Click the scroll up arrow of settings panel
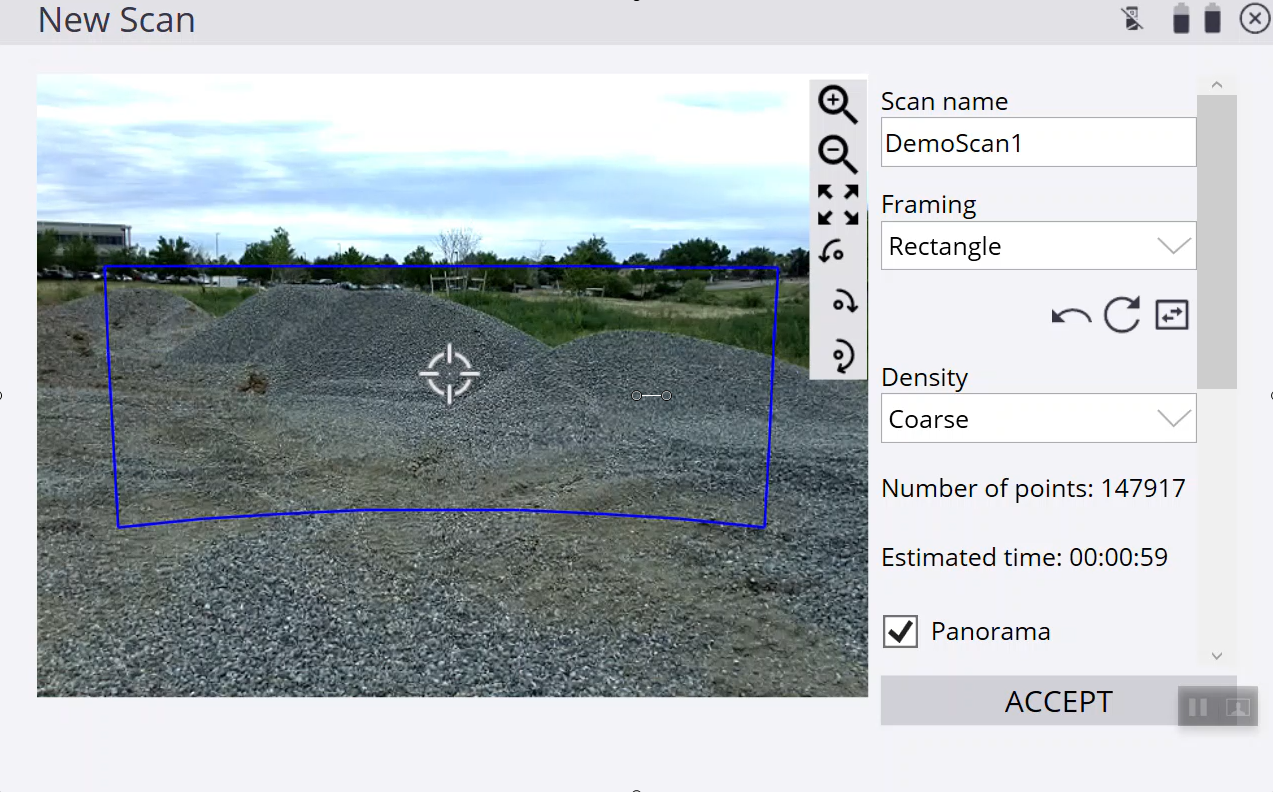 [1217, 85]
